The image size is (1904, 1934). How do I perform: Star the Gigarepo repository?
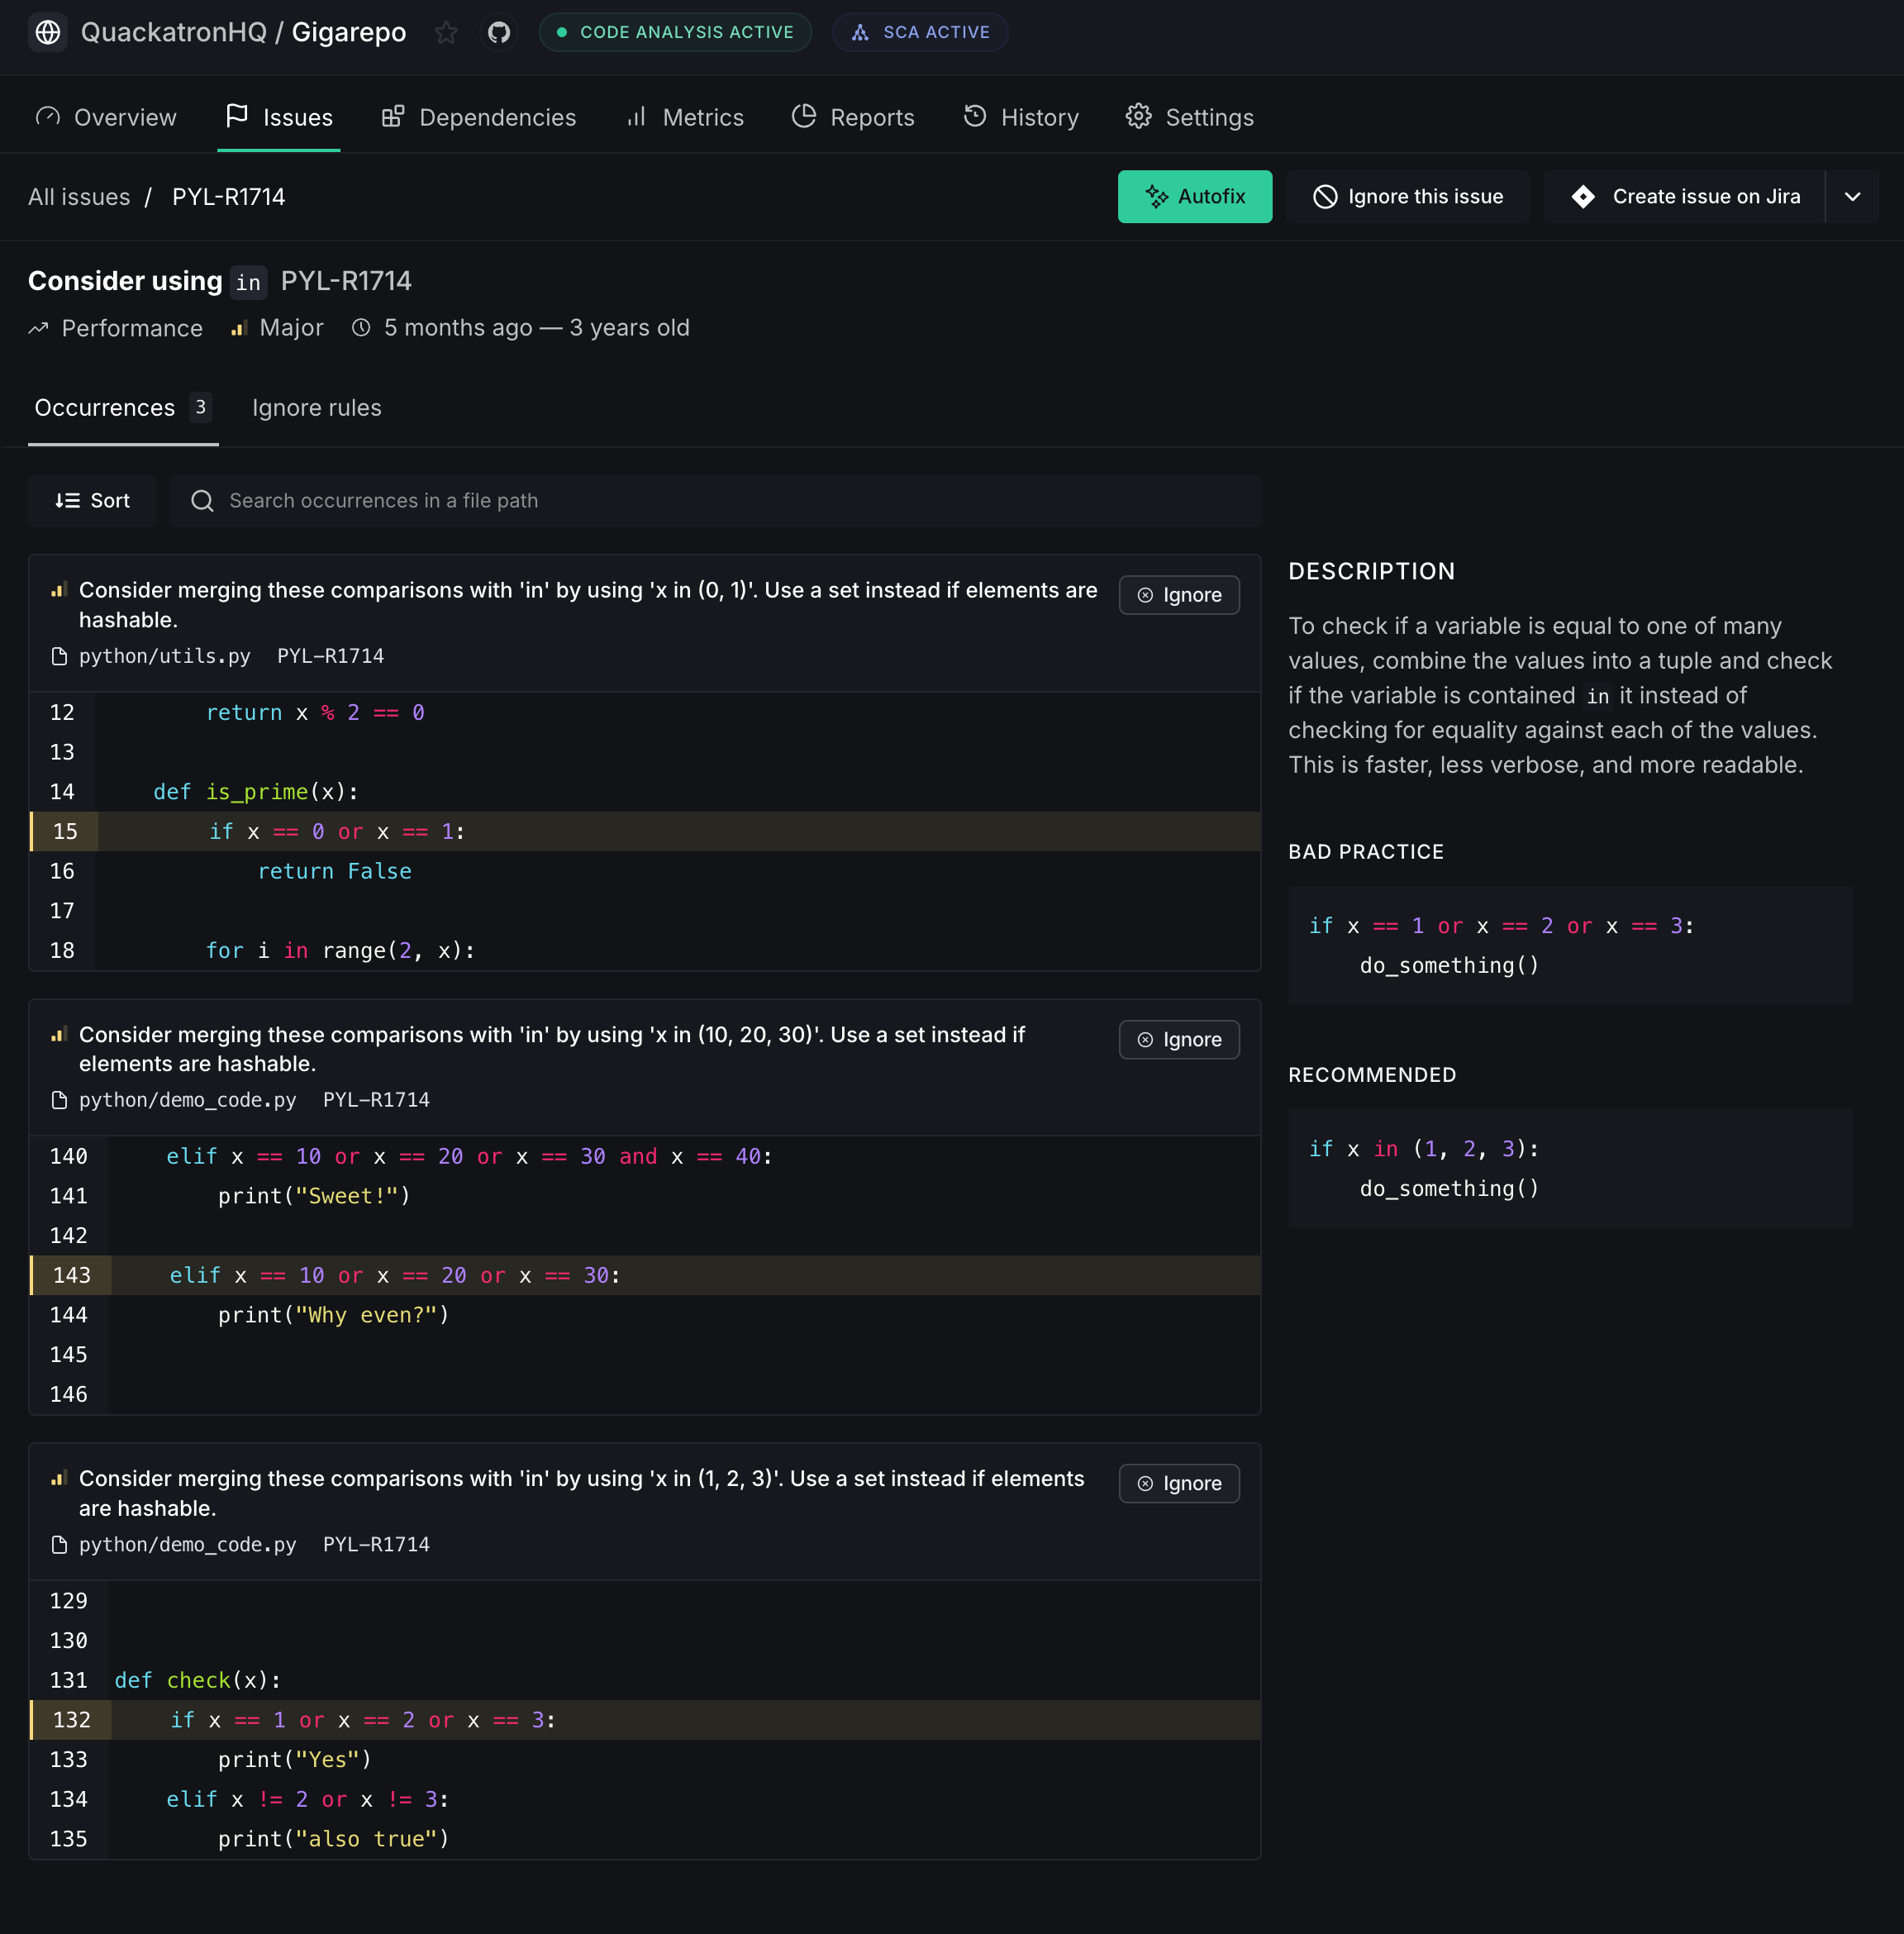pyautogui.click(x=446, y=33)
